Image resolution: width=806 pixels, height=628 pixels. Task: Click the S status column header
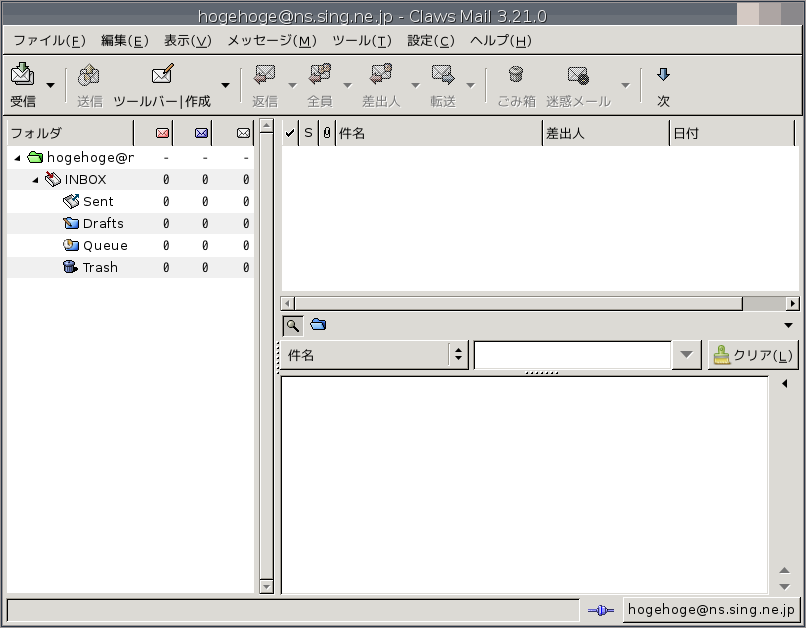(308, 133)
